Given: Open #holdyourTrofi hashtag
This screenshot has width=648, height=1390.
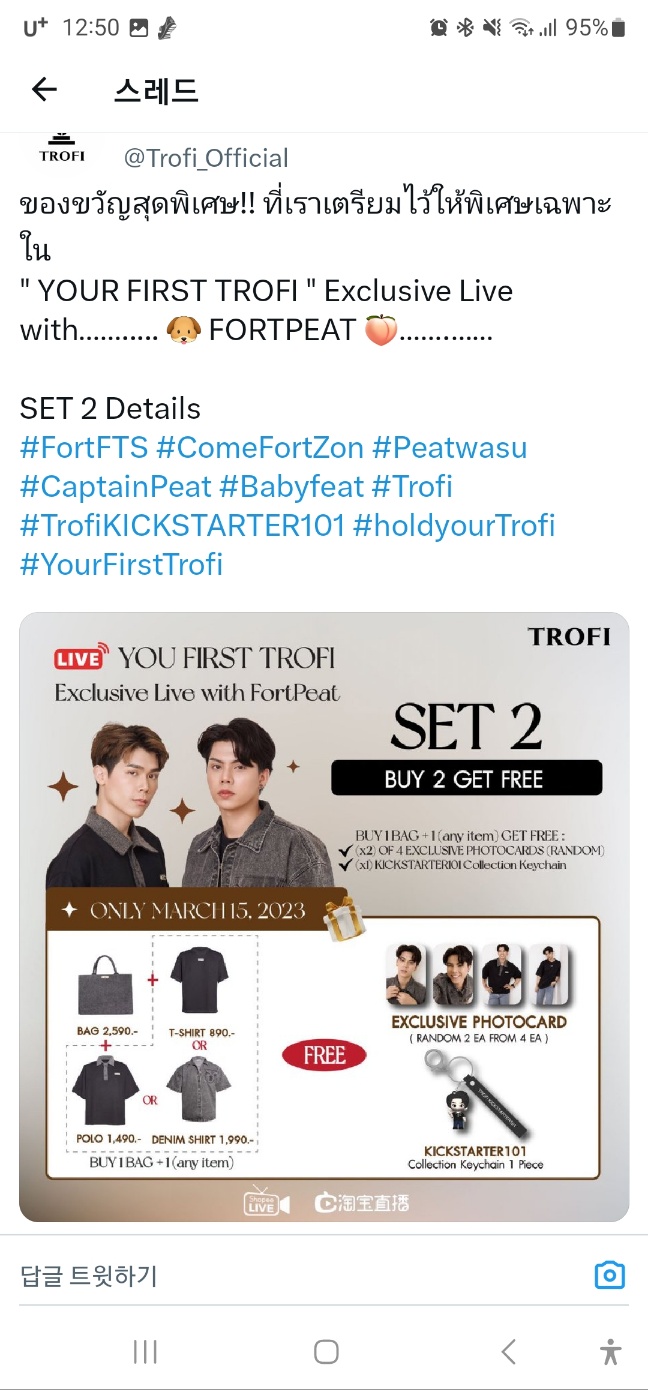Looking at the screenshot, I should 454,525.
